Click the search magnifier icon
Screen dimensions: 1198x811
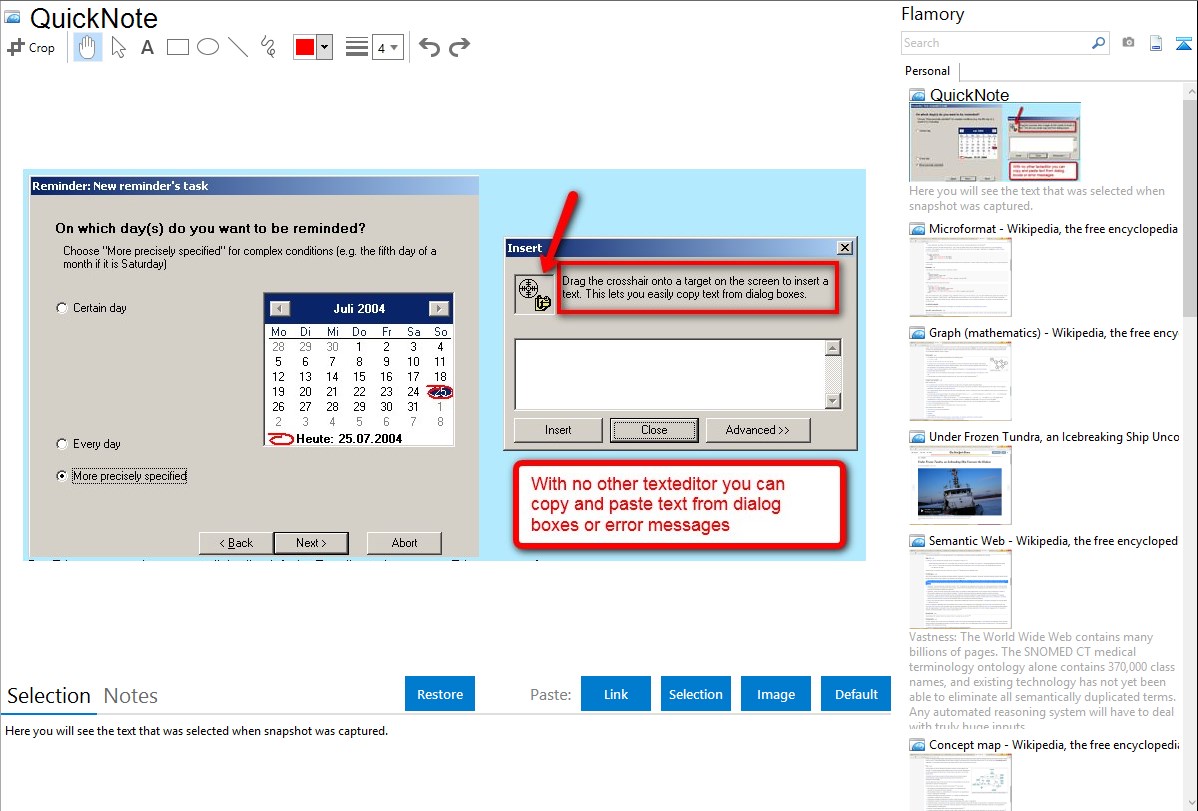click(1099, 43)
